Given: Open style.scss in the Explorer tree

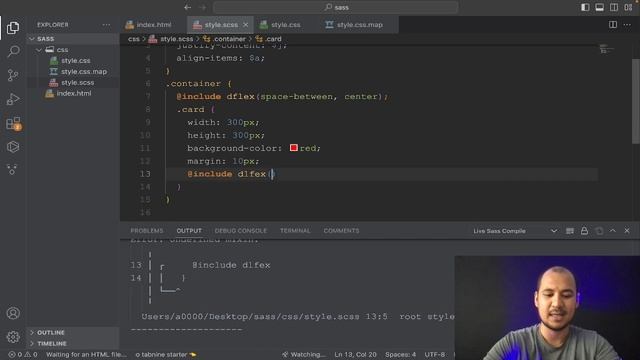Looking at the screenshot, I should (x=78, y=82).
